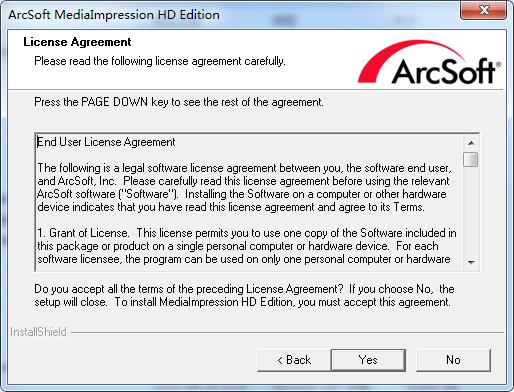
Task: Click the End User License Agreement line
Action: (106, 142)
